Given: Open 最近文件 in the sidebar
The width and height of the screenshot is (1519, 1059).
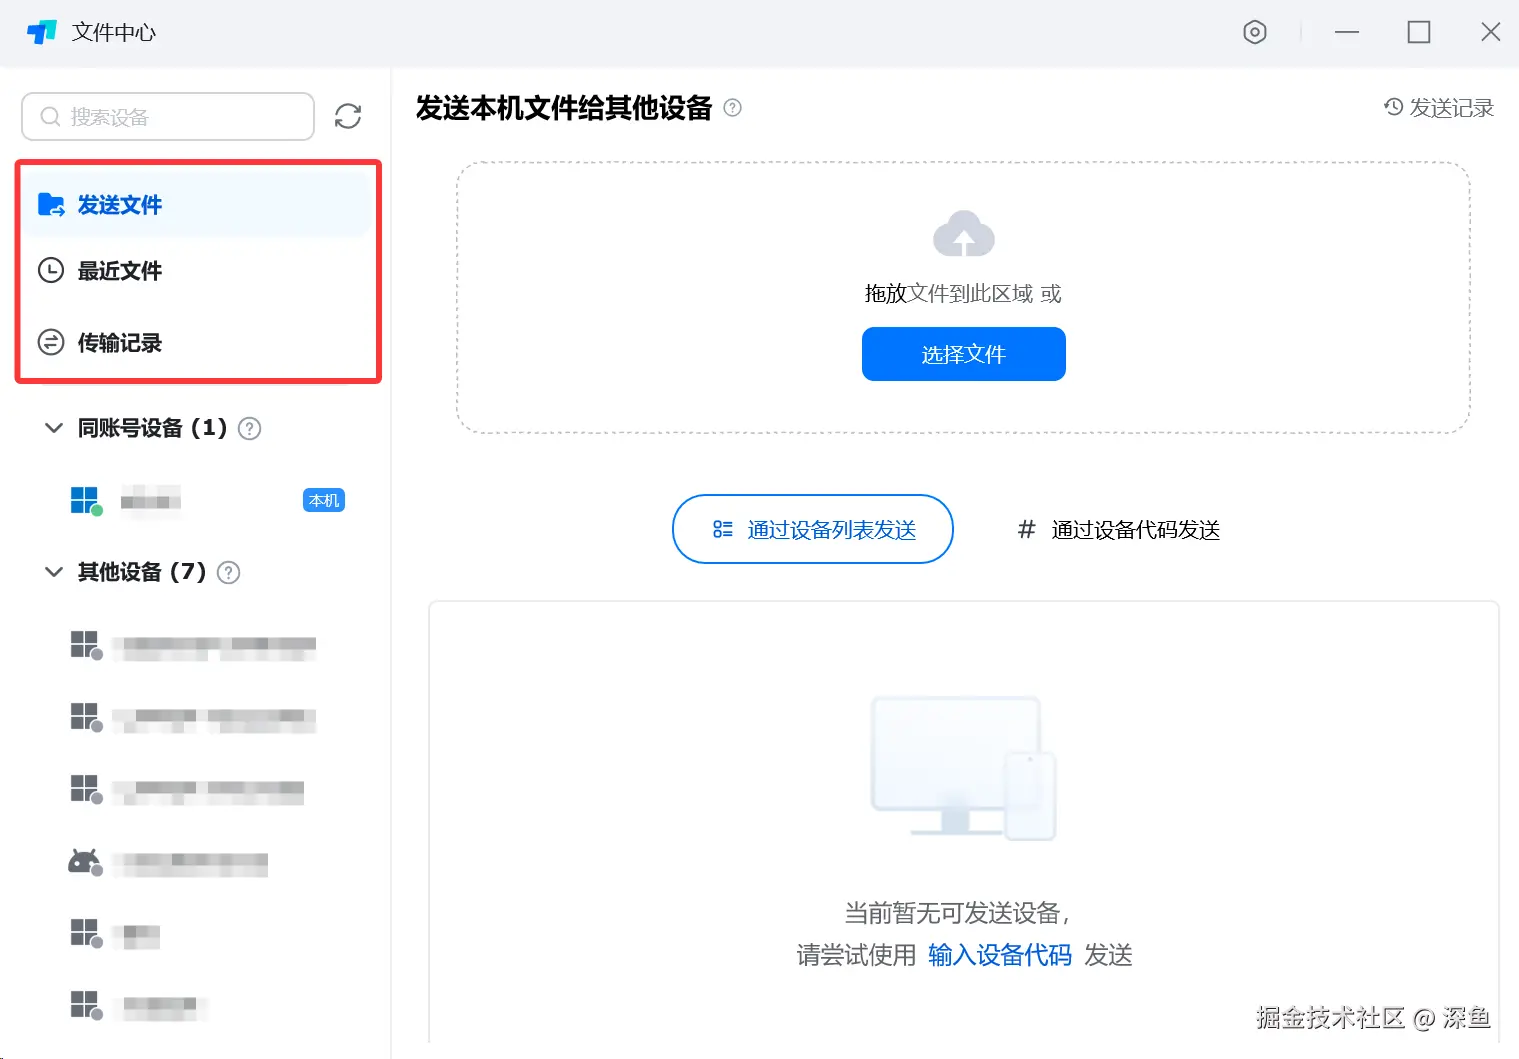Looking at the screenshot, I should 198,271.
